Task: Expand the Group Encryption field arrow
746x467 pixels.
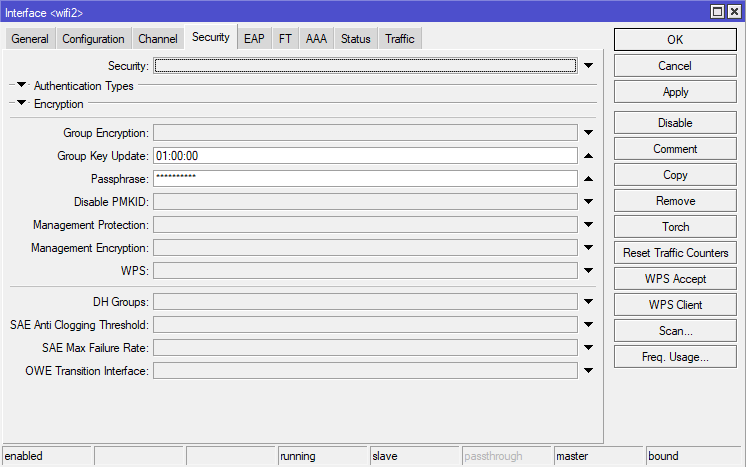Action: [x=589, y=133]
